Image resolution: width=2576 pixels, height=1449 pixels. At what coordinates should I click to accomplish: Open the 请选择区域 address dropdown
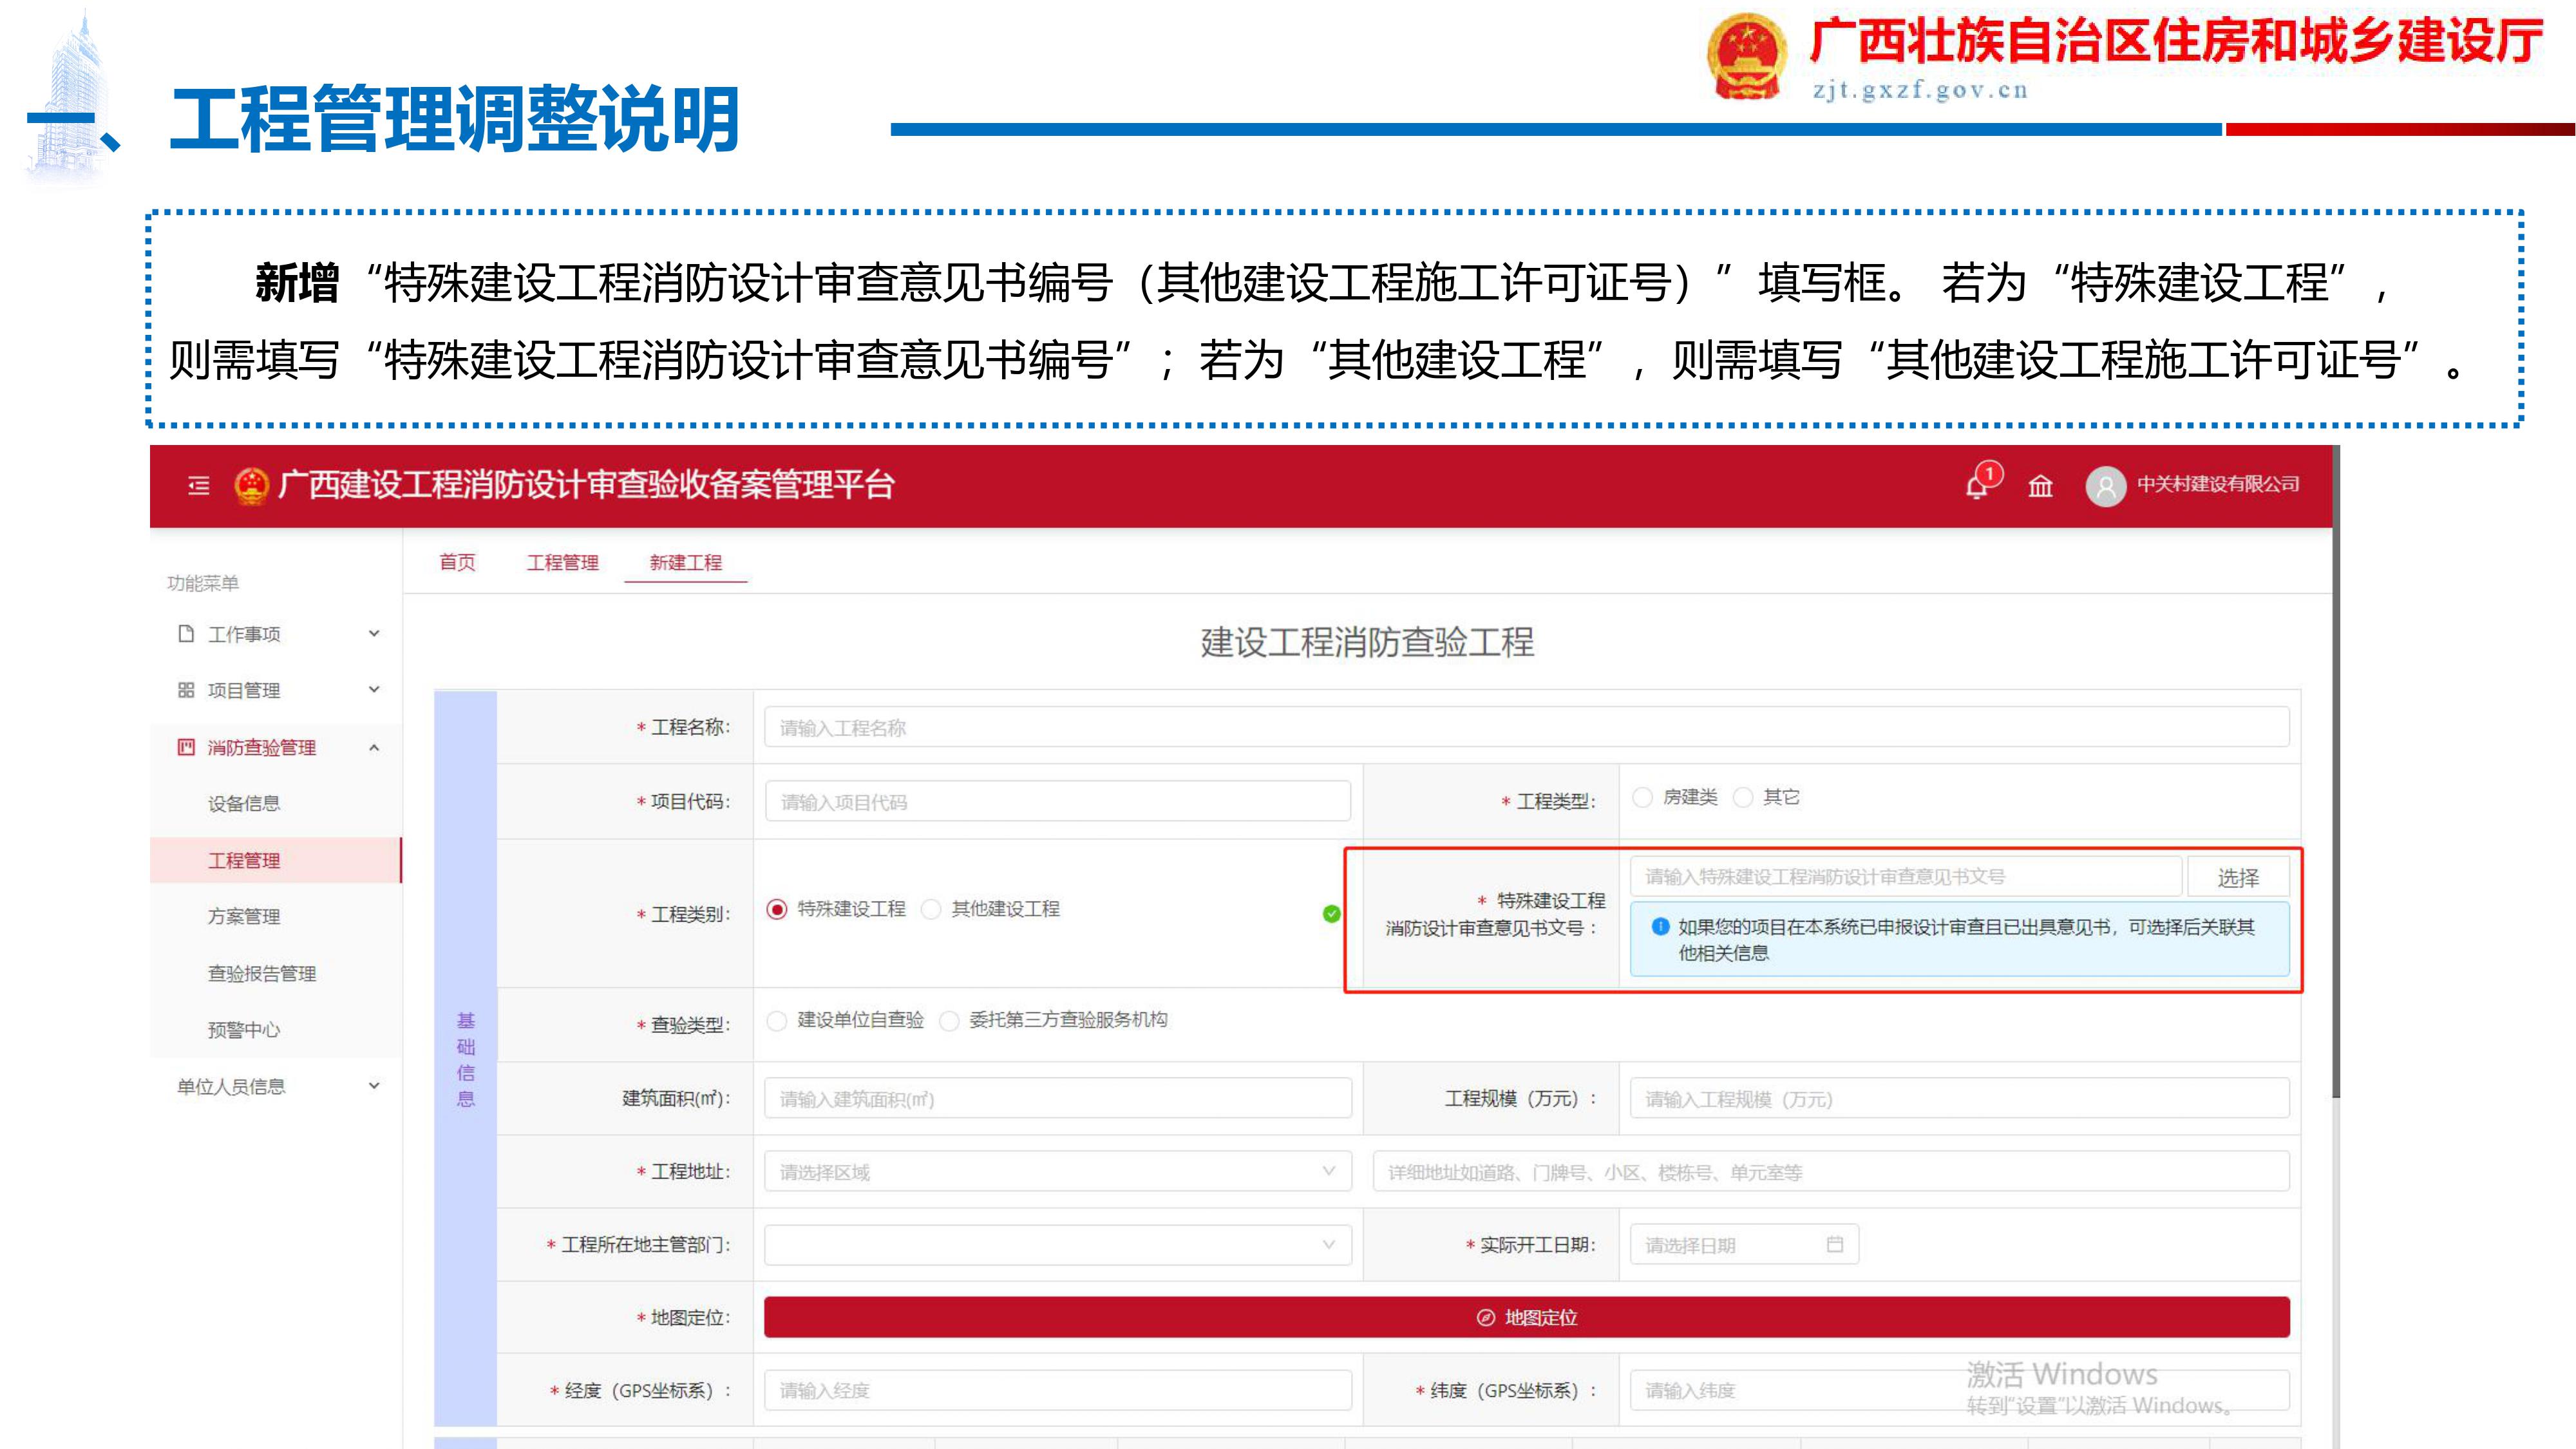click(1057, 1171)
